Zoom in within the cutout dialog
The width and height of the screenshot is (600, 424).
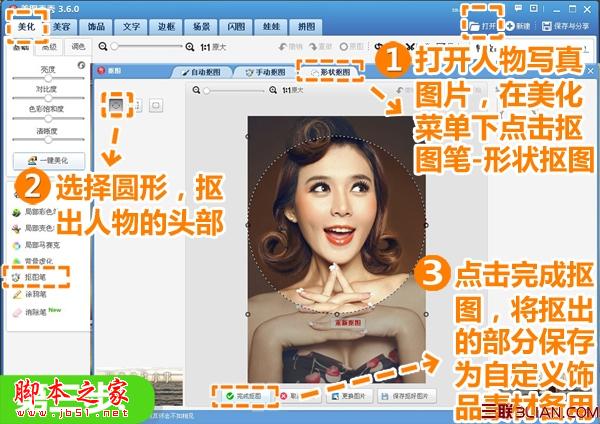(x=273, y=90)
